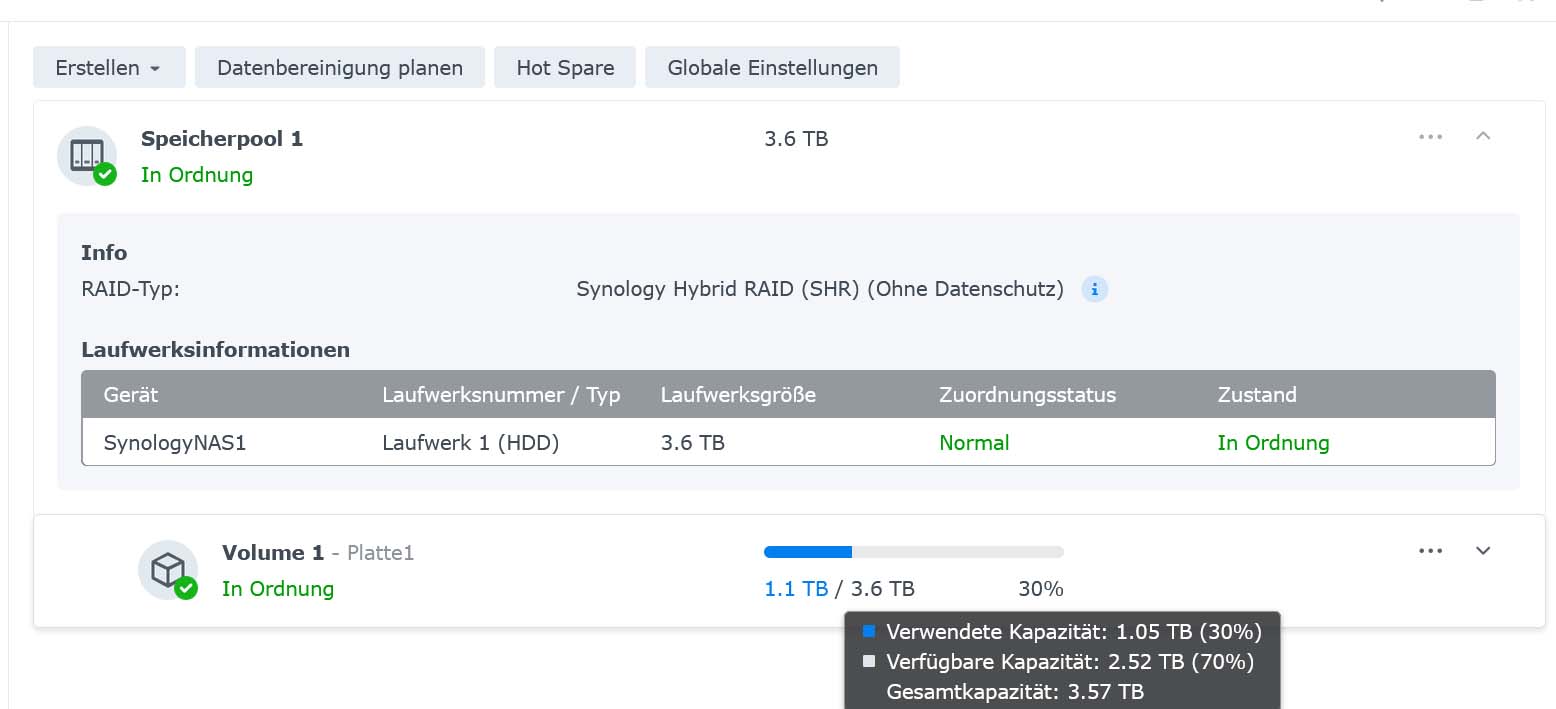
Task: Open the Erstellen dropdown
Action: pos(109,67)
